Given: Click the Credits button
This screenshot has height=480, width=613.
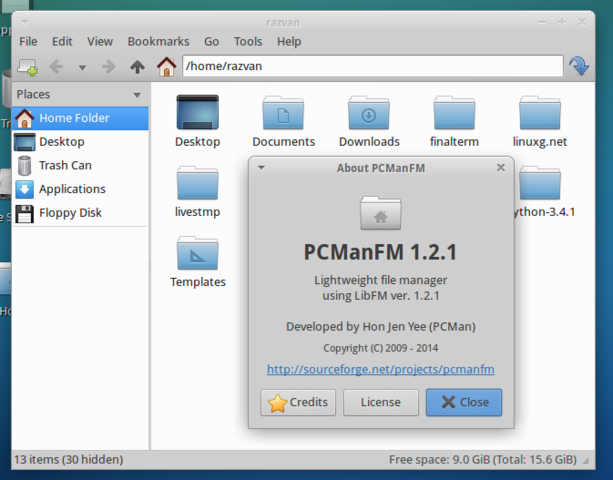Looking at the screenshot, I should coord(298,402).
